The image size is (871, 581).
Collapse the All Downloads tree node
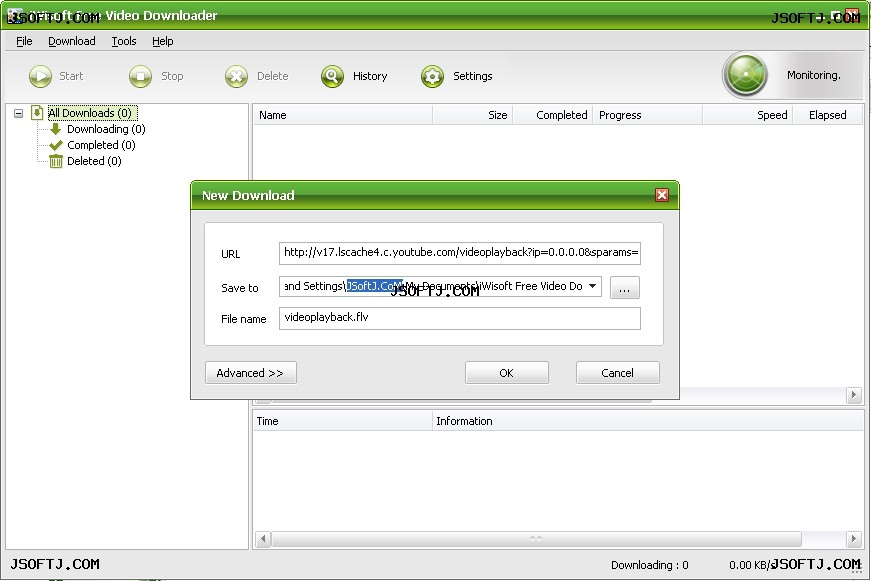point(18,113)
